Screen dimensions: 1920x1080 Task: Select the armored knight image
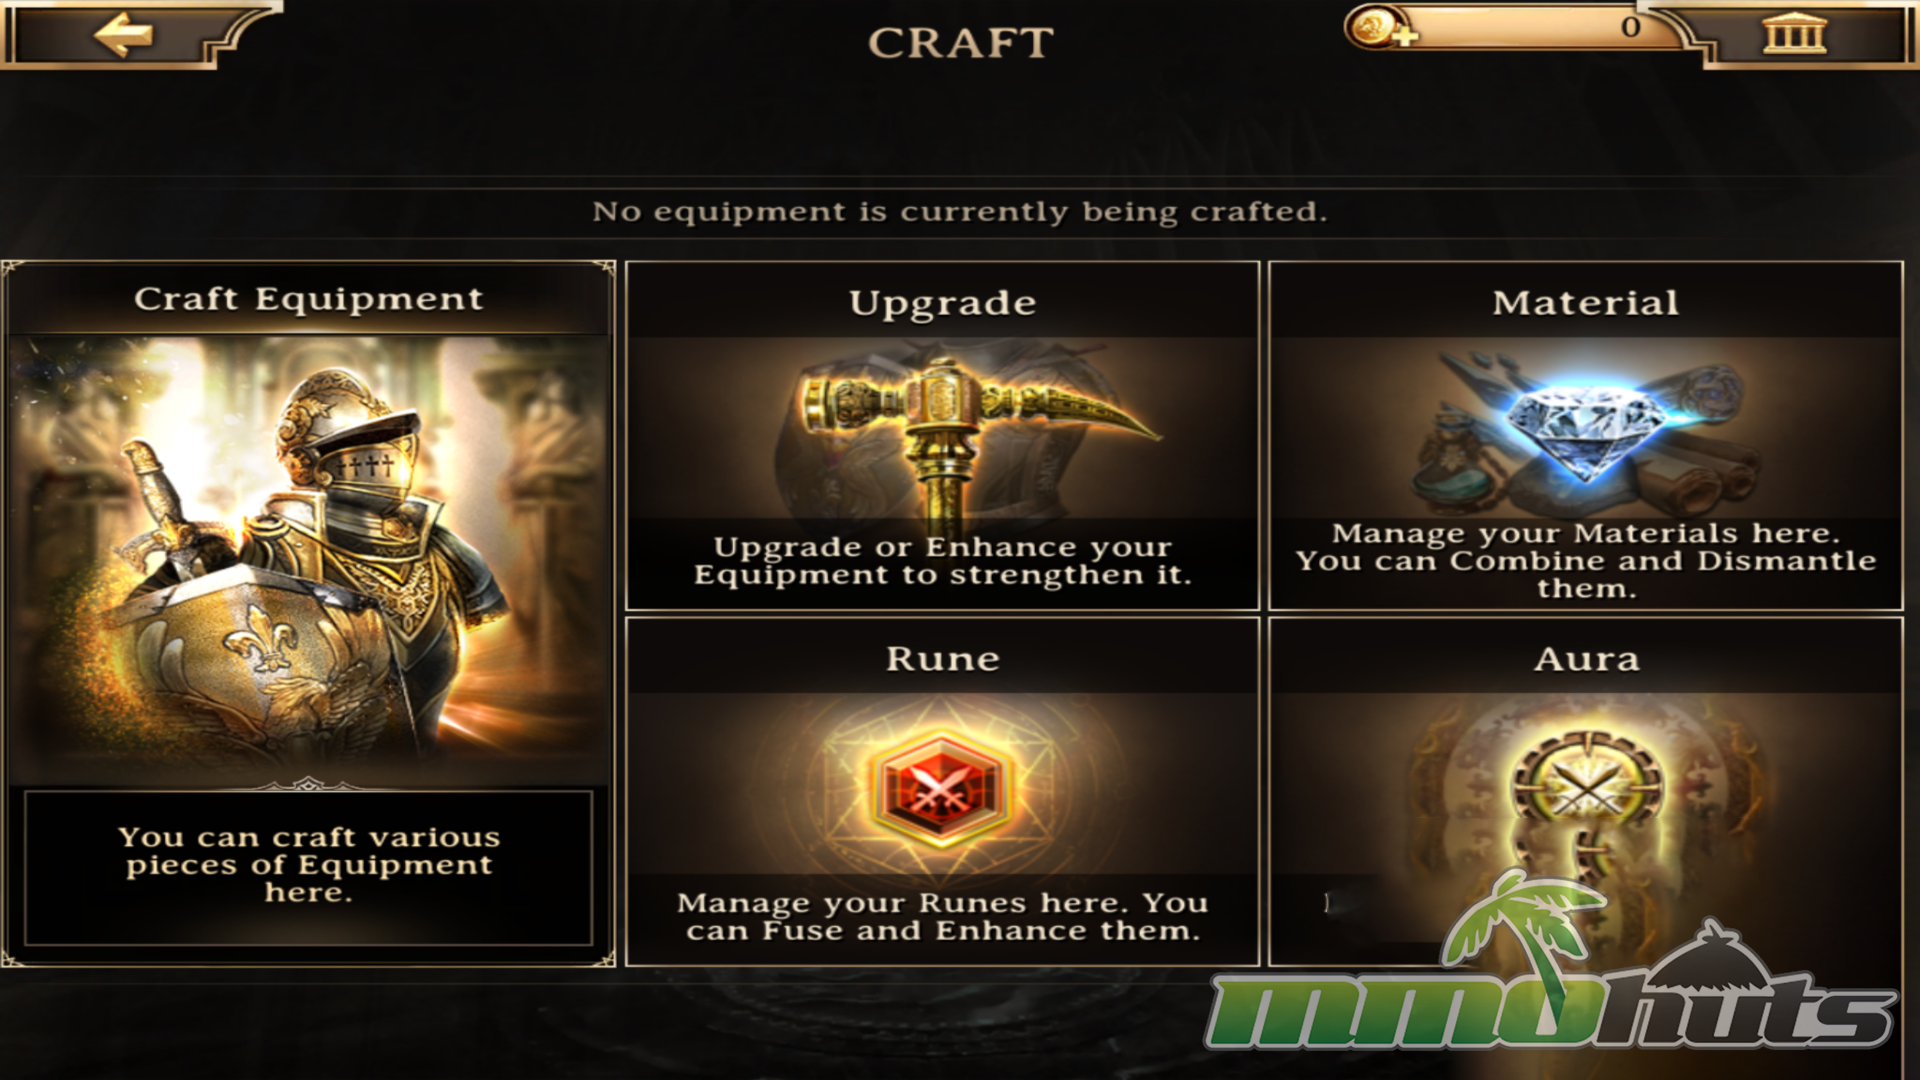pyautogui.click(x=308, y=560)
